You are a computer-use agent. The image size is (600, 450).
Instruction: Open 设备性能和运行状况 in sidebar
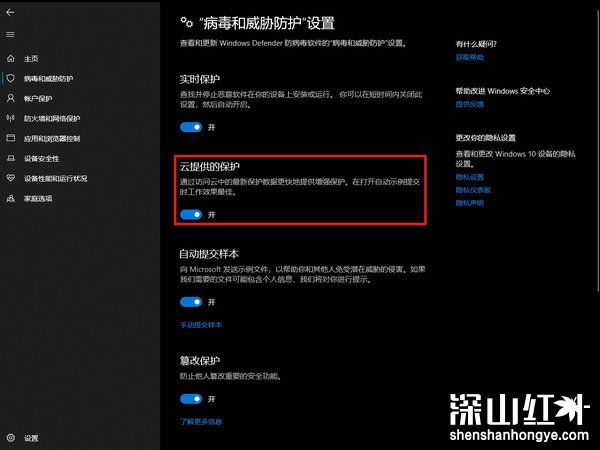55,178
